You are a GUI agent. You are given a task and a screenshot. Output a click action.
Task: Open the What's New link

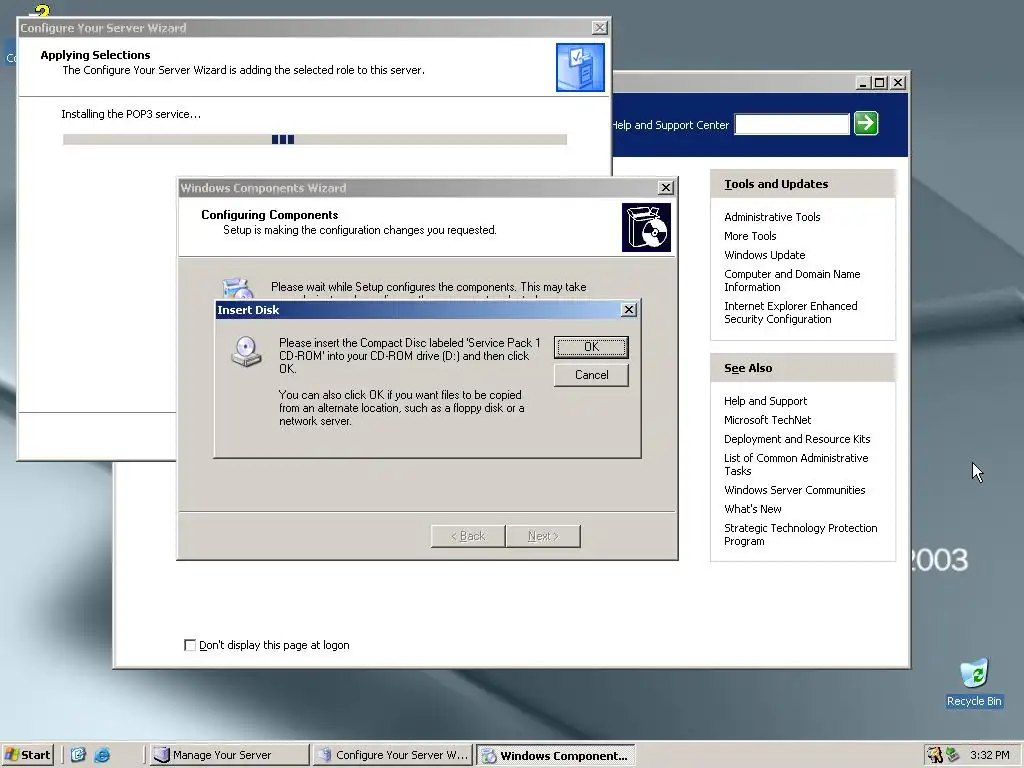coord(752,509)
